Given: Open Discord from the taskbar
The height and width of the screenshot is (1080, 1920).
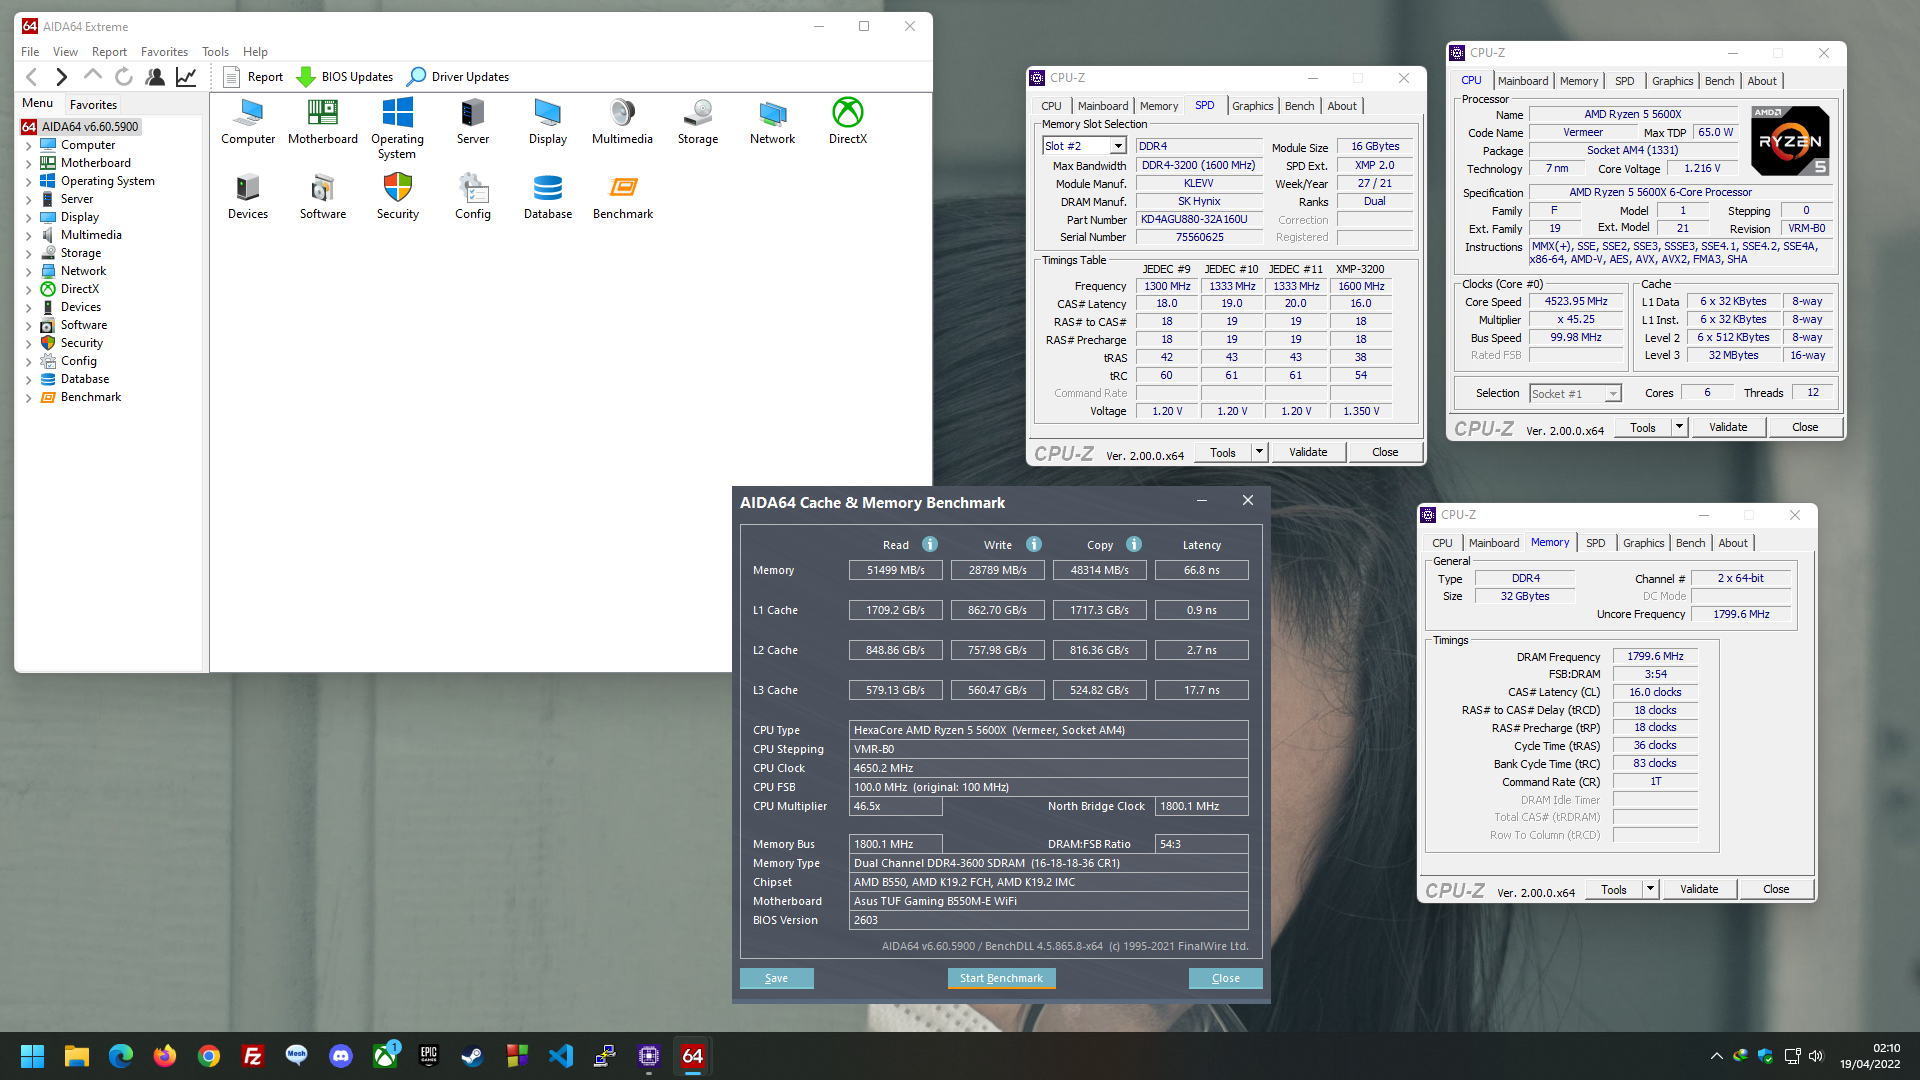Looking at the screenshot, I should [341, 1056].
